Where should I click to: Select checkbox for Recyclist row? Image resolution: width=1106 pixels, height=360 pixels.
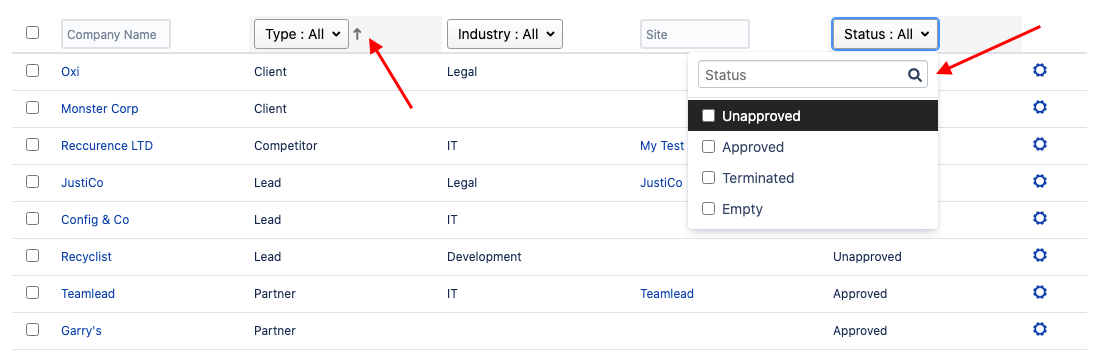[32, 256]
